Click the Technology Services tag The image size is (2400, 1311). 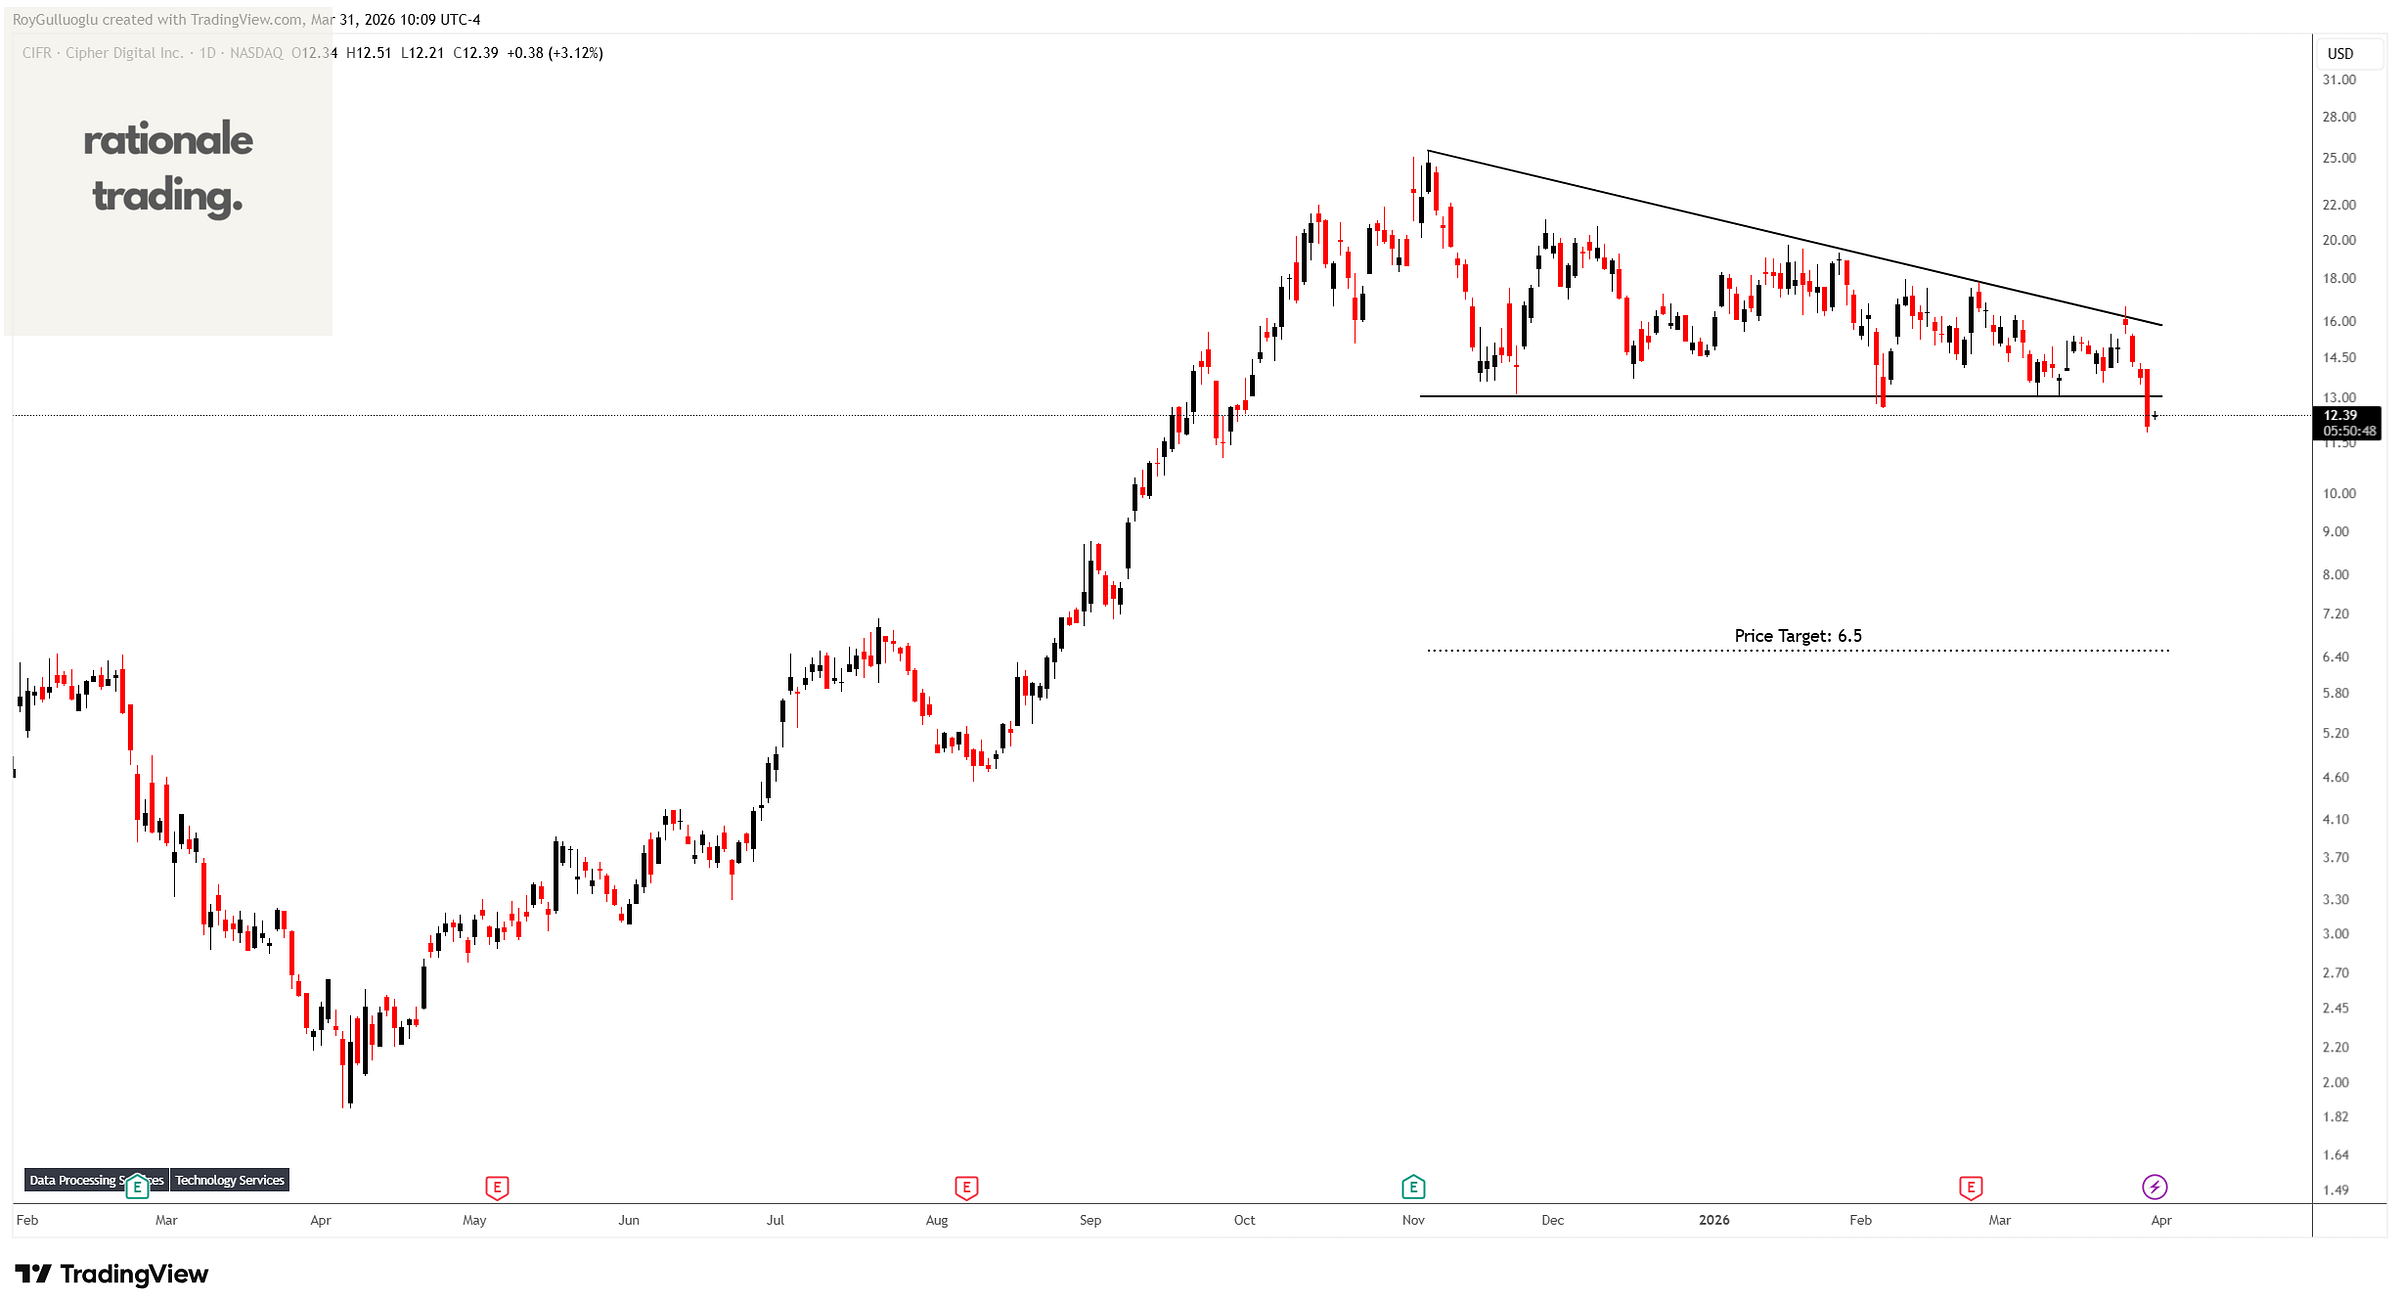point(230,1180)
